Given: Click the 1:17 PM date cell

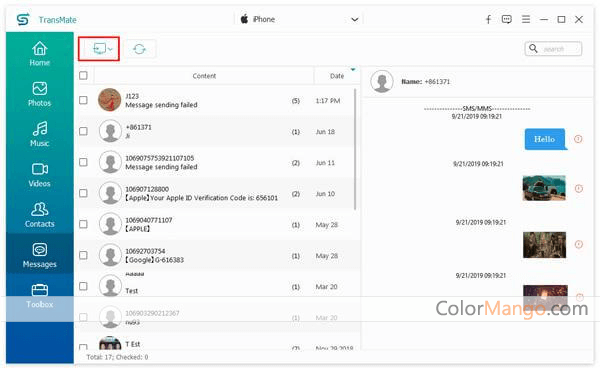Looking at the screenshot, I should click(328, 101).
